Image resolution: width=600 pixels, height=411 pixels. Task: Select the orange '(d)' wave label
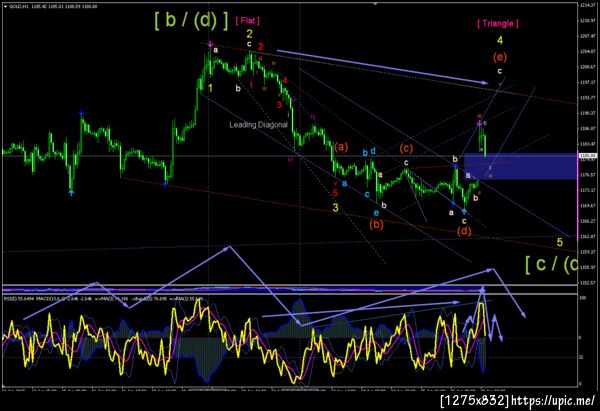(464, 231)
